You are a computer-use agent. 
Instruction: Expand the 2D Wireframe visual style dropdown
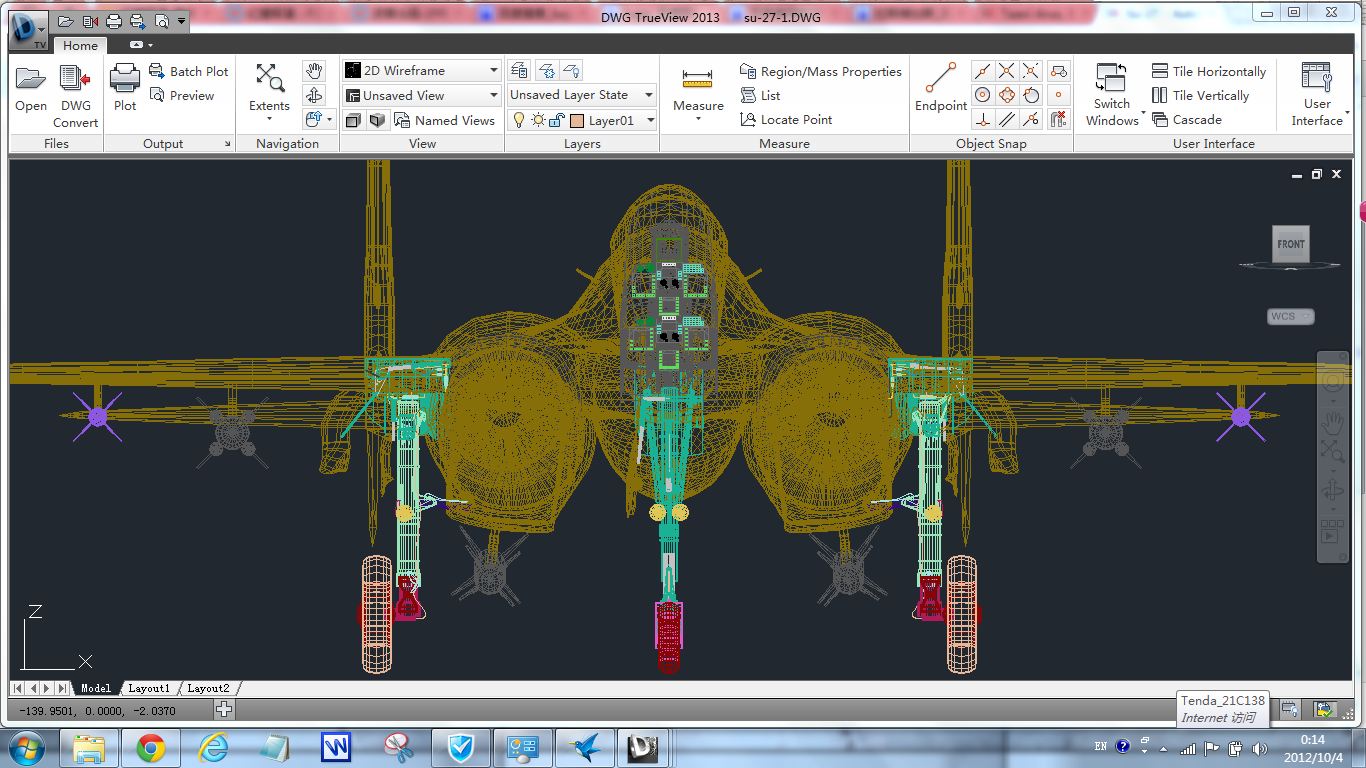click(x=493, y=71)
